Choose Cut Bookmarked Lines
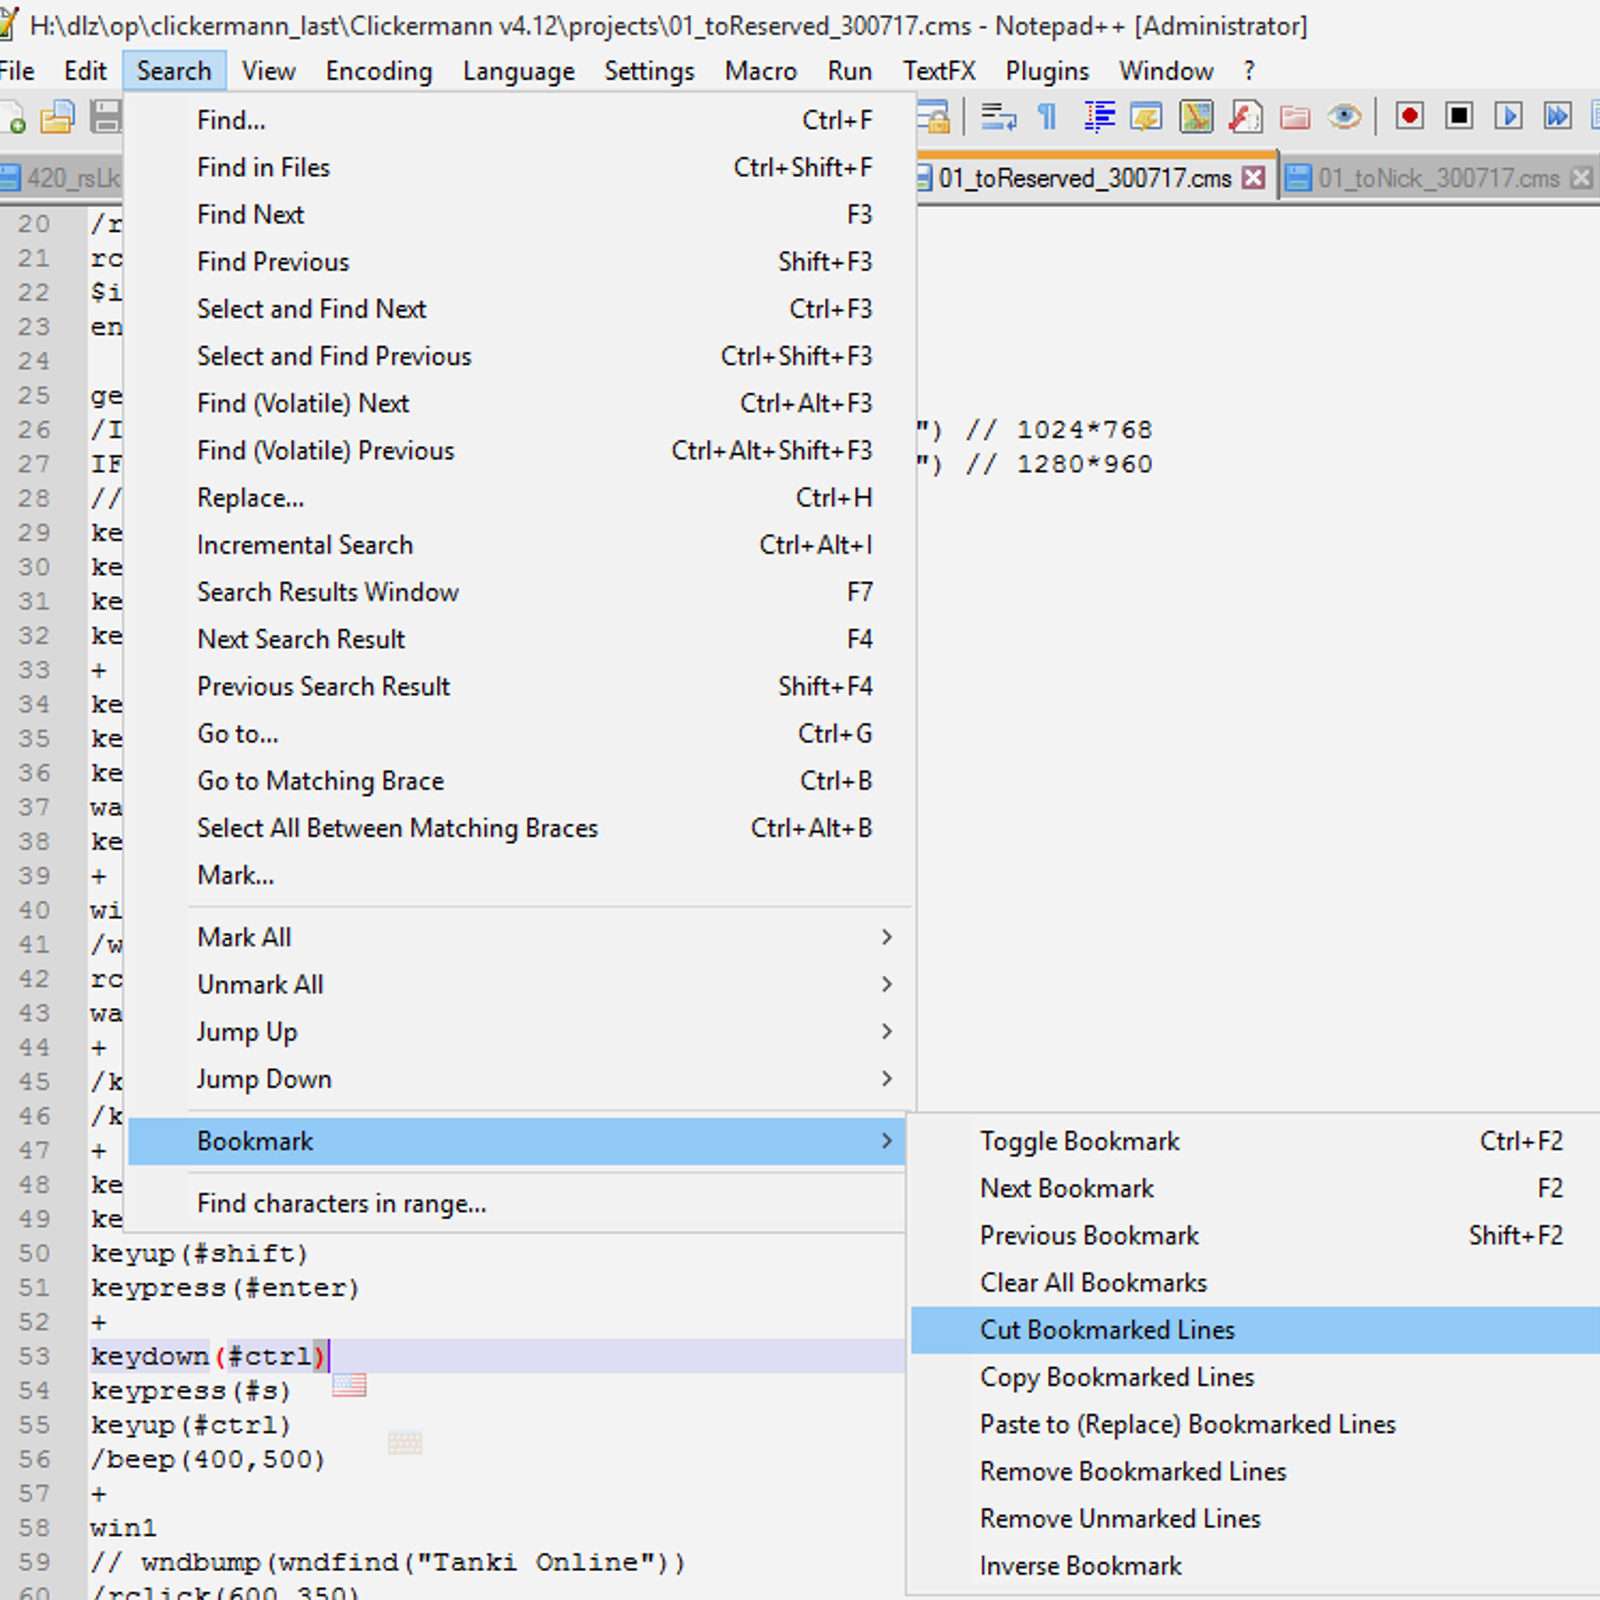Image resolution: width=1600 pixels, height=1600 pixels. point(1255,1329)
